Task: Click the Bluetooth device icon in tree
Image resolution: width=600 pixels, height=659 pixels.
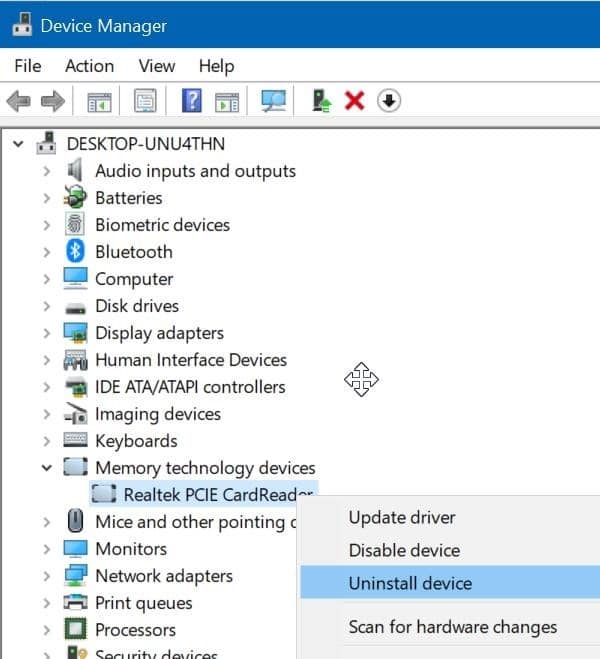Action: point(75,252)
